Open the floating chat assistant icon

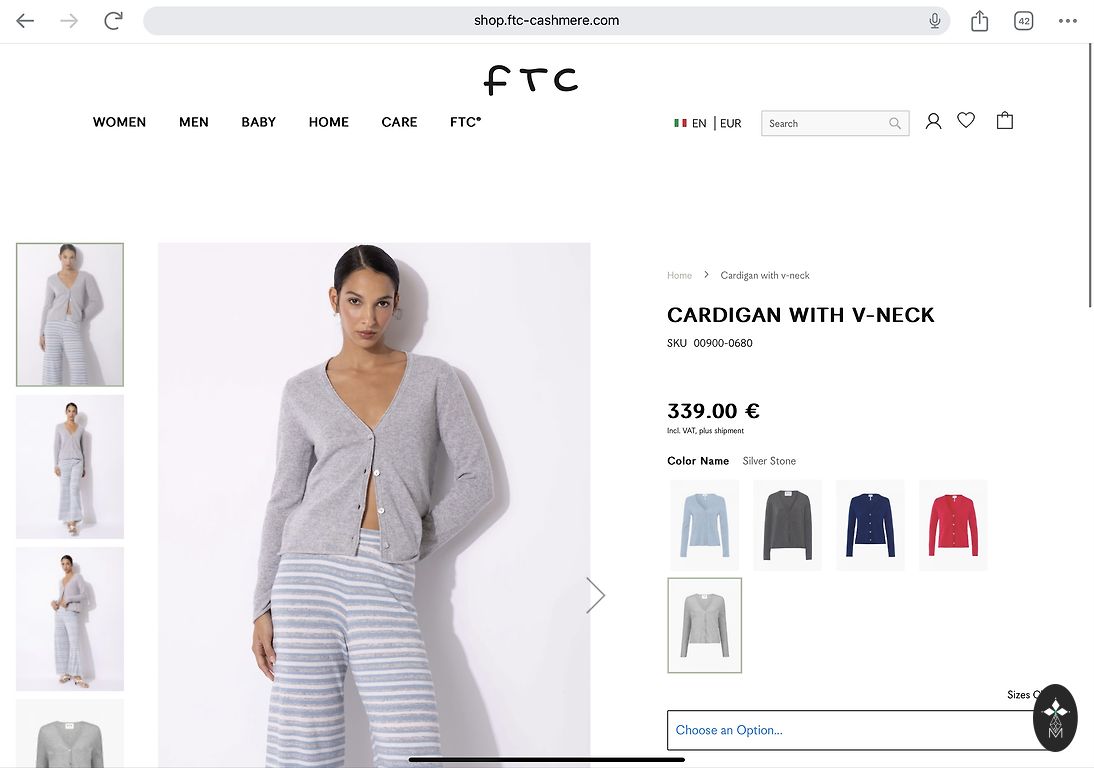1055,718
